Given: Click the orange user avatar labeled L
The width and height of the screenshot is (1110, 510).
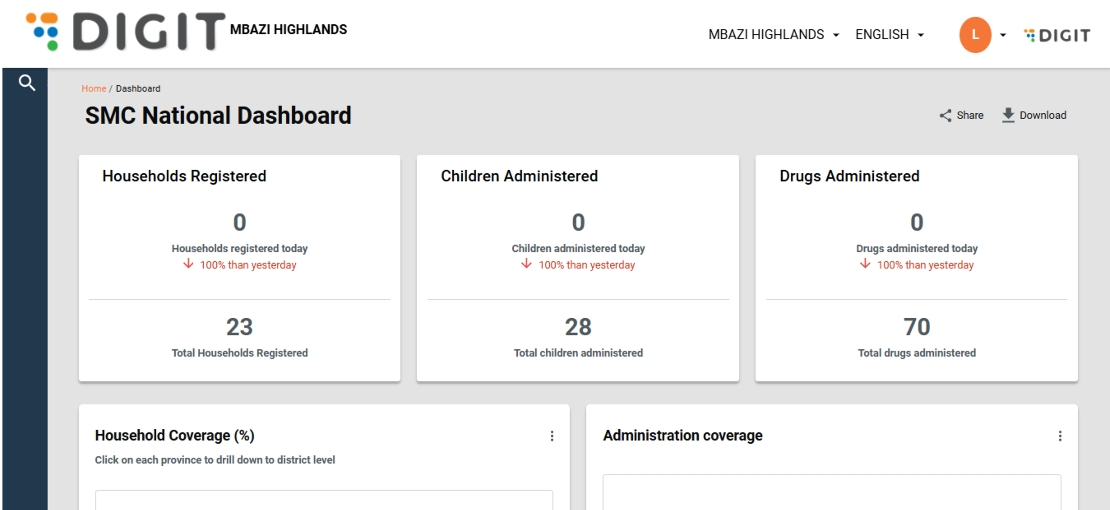Looking at the screenshot, I should [x=975, y=35].
